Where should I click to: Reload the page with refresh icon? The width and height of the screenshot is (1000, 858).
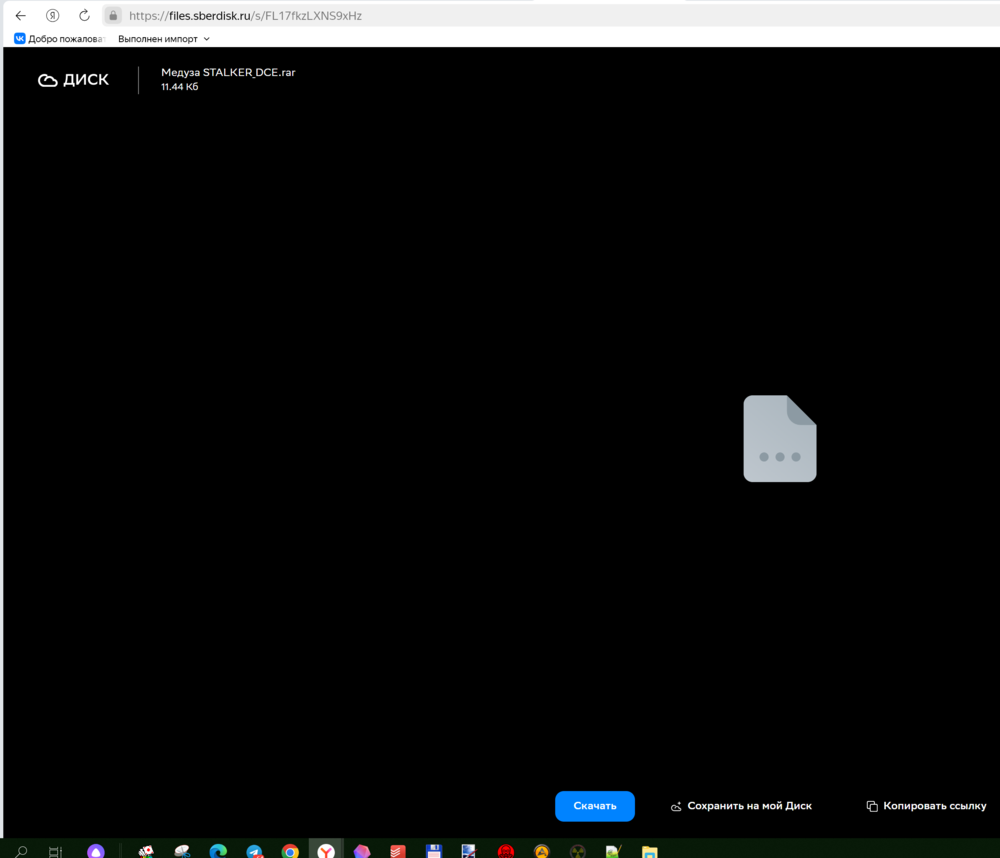click(x=84, y=15)
